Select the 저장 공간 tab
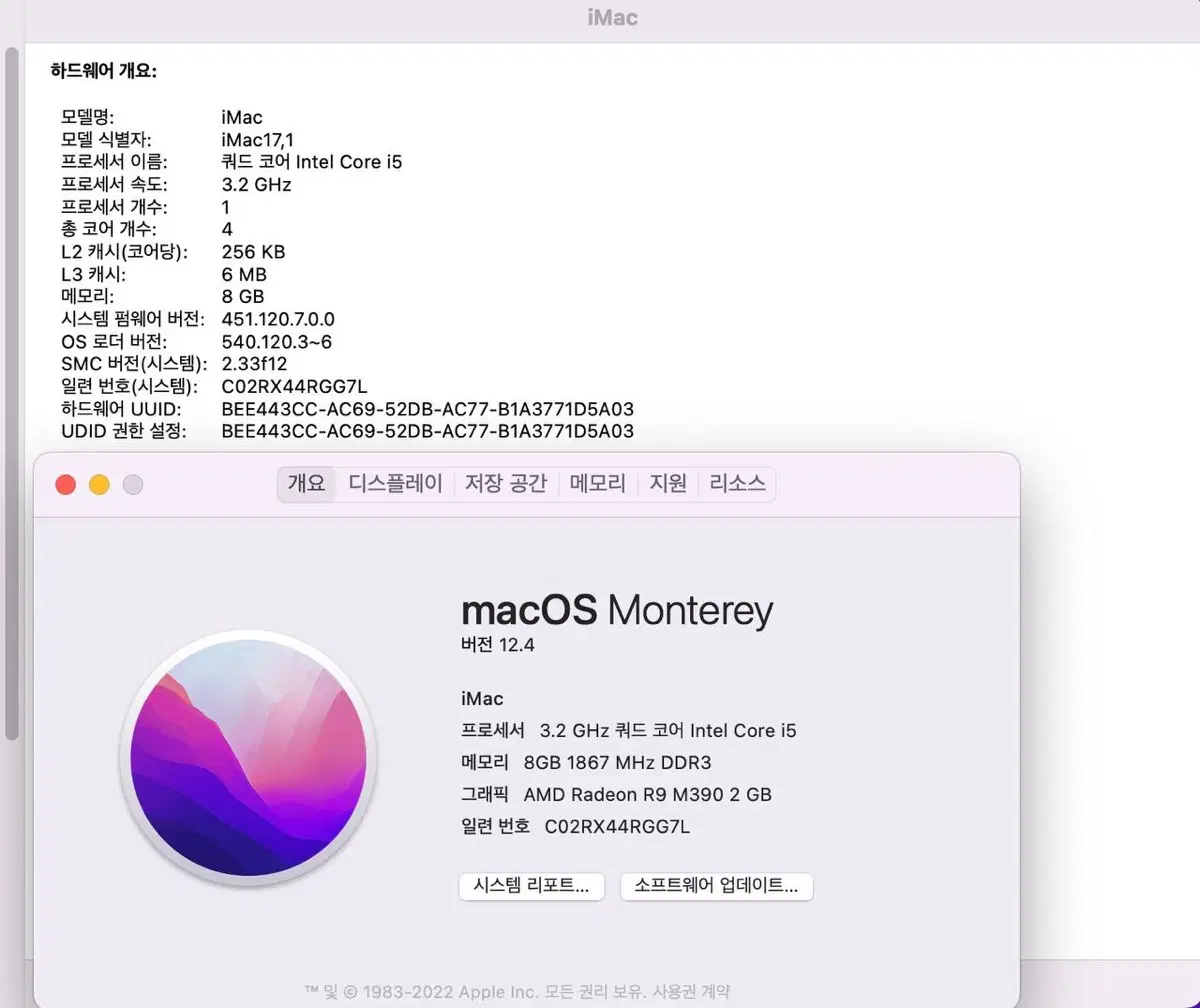This screenshot has width=1200, height=1008. [506, 484]
